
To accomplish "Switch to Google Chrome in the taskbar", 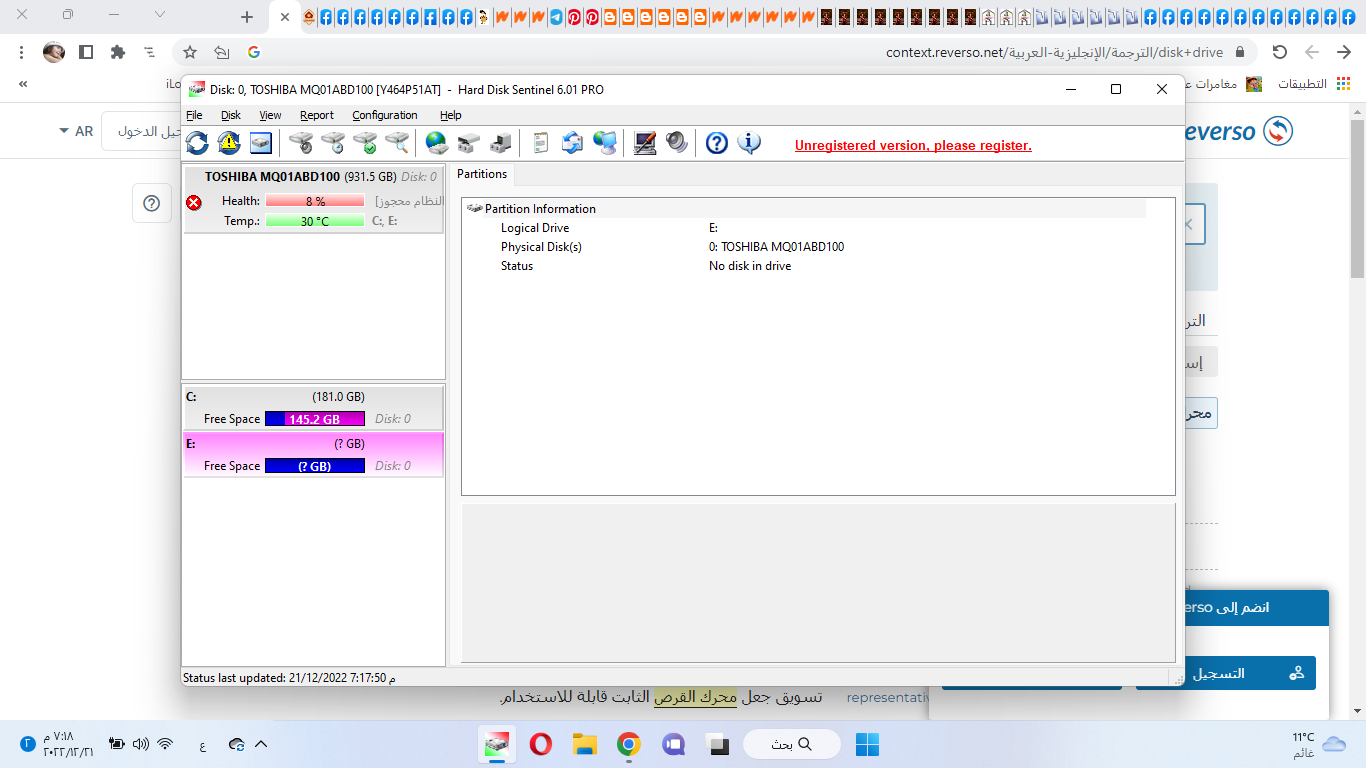I will tap(628, 744).
